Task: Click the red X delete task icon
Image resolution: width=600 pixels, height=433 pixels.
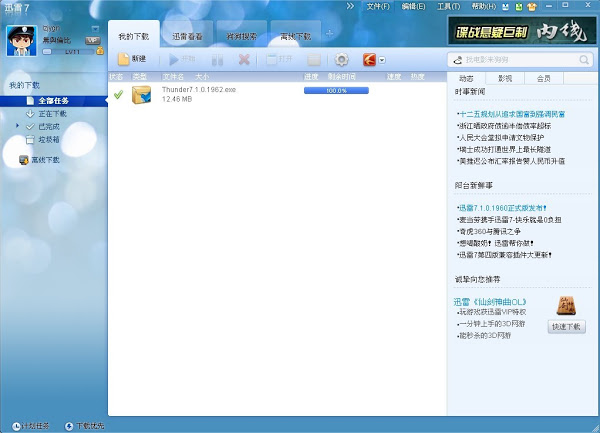Action: (244, 59)
